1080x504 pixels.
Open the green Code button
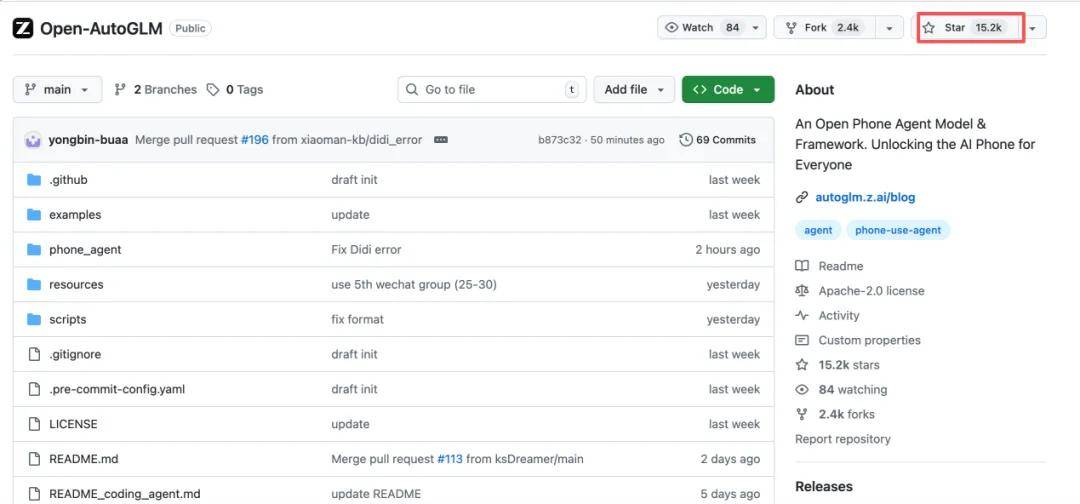(727, 89)
